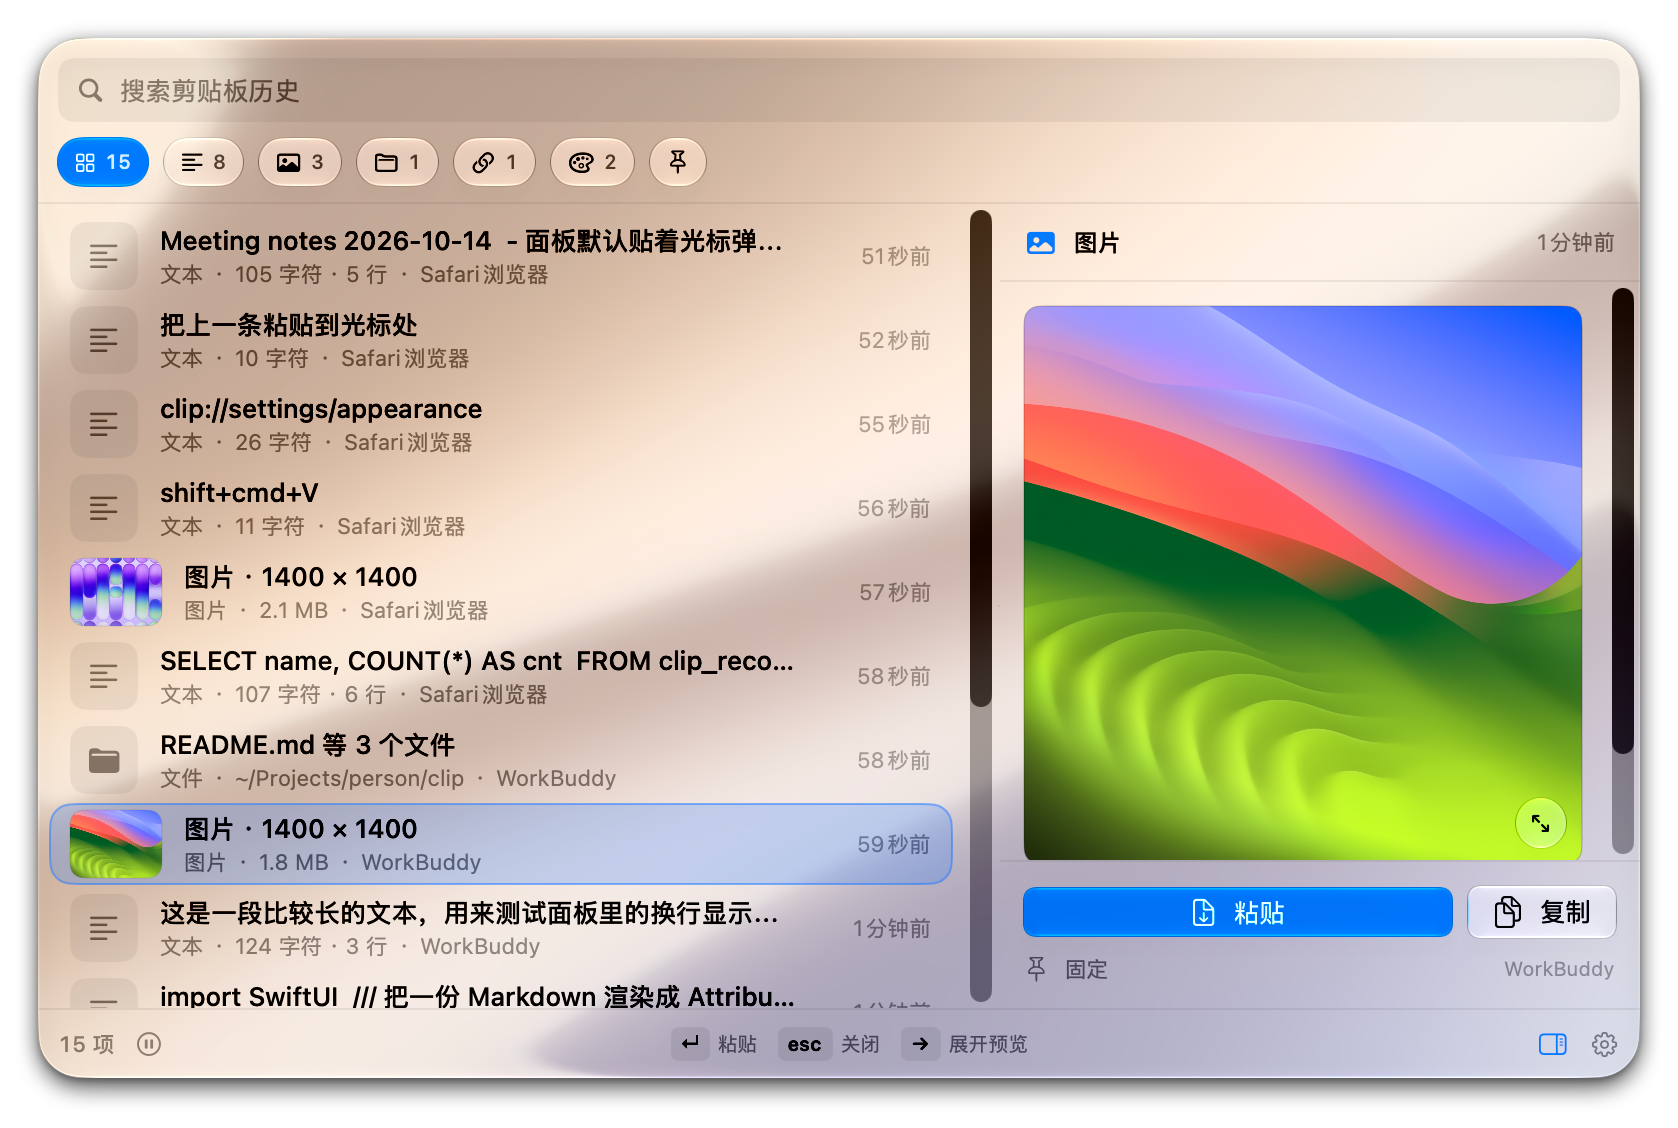Filter by text items (8)
This screenshot has height=1128, width=1678.
click(x=203, y=162)
